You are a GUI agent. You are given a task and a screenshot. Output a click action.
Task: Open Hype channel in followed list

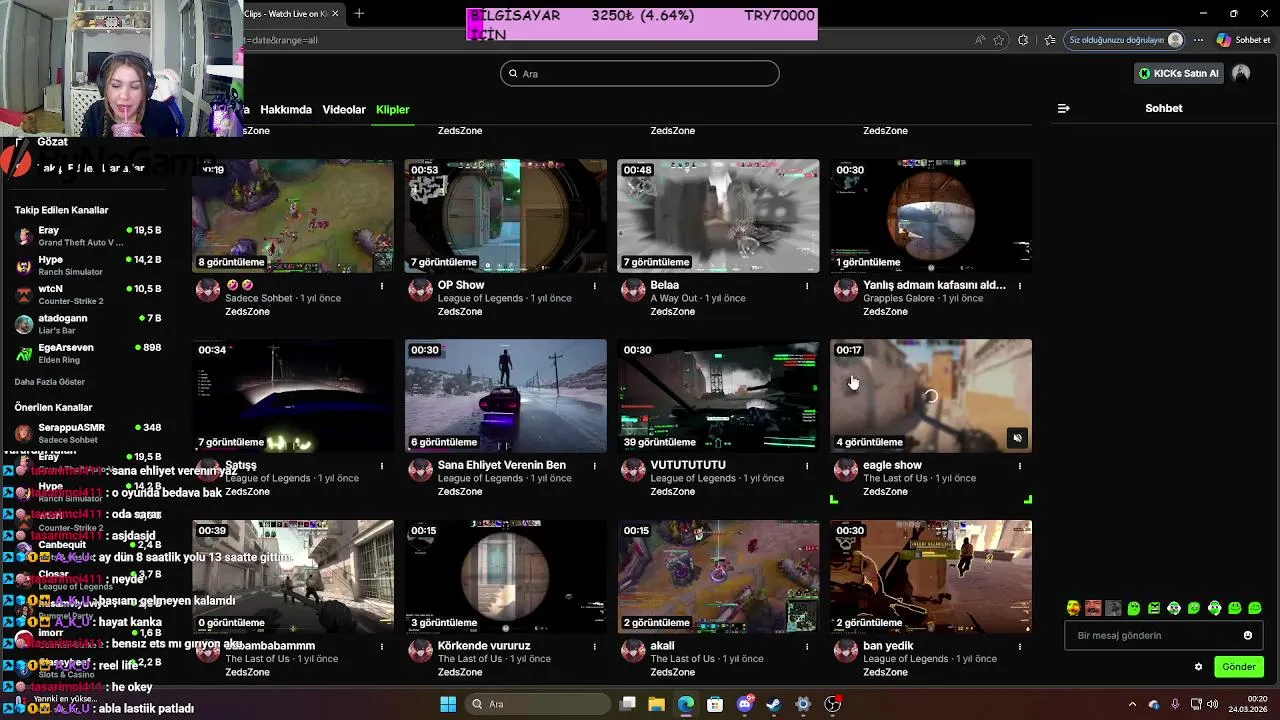[88, 265]
